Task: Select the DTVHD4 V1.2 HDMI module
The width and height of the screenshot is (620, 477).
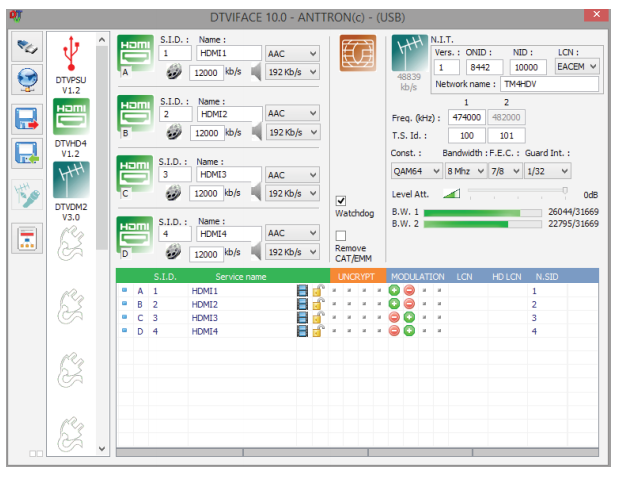Action: [70, 119]
